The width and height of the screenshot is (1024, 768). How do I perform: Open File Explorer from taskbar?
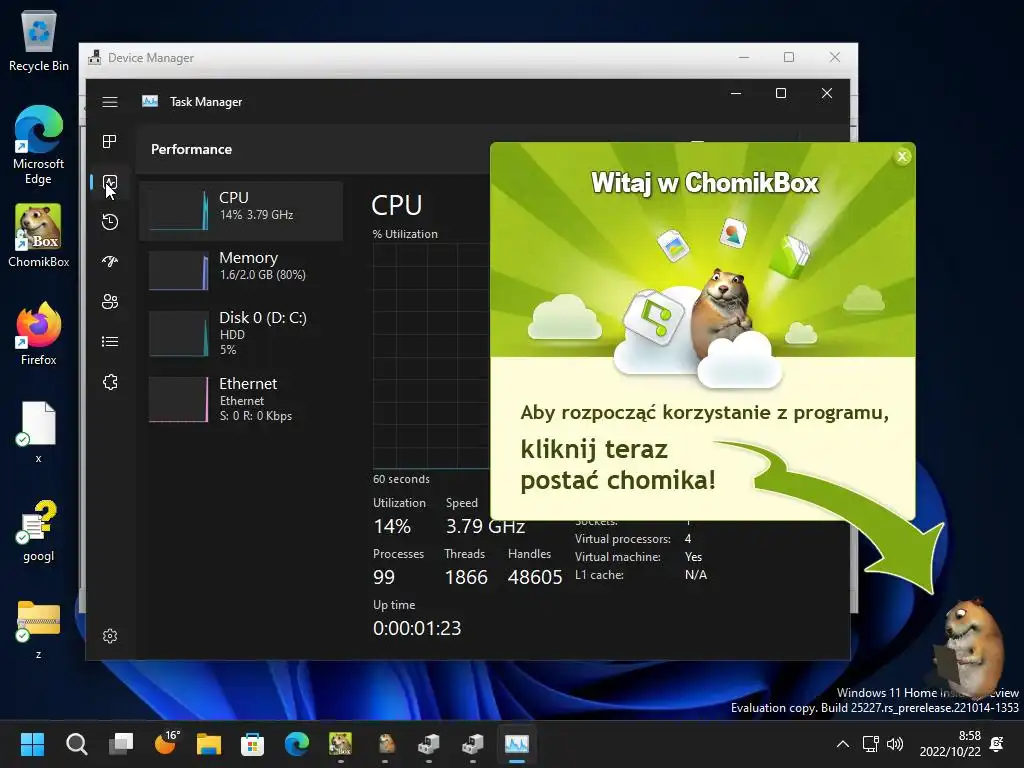(209, 744)
